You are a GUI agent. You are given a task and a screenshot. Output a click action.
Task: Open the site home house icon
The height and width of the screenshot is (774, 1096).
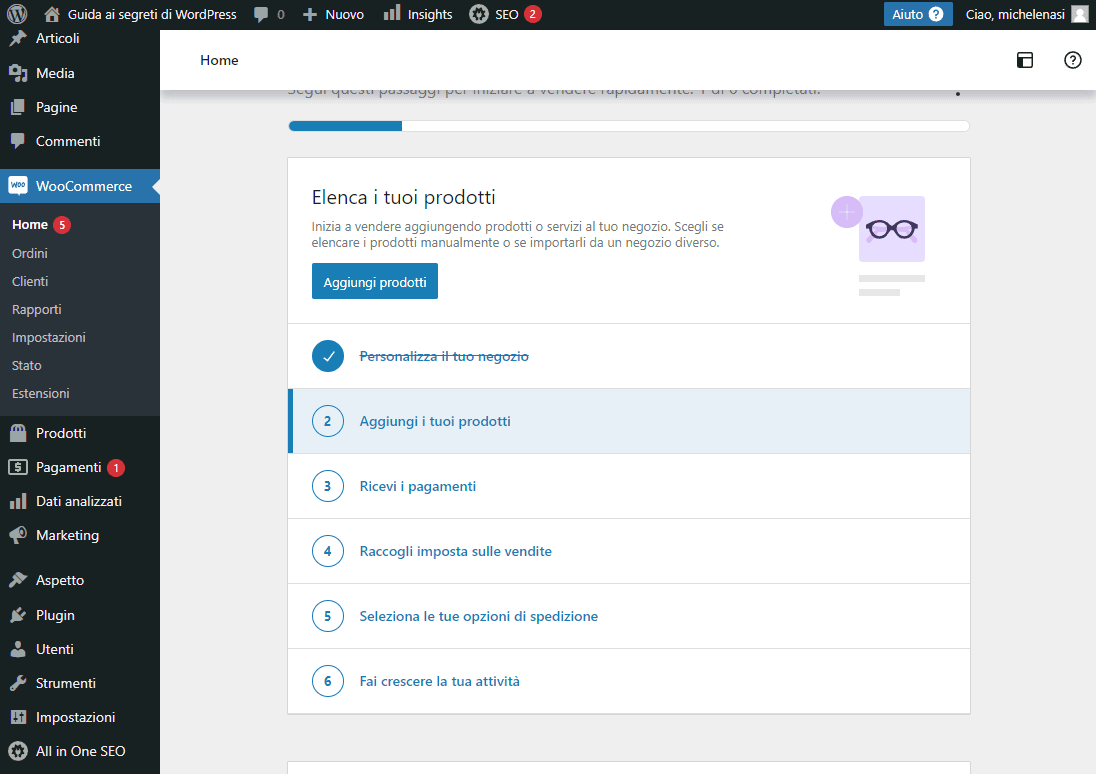pyautogui.click(x=51, y=14)
